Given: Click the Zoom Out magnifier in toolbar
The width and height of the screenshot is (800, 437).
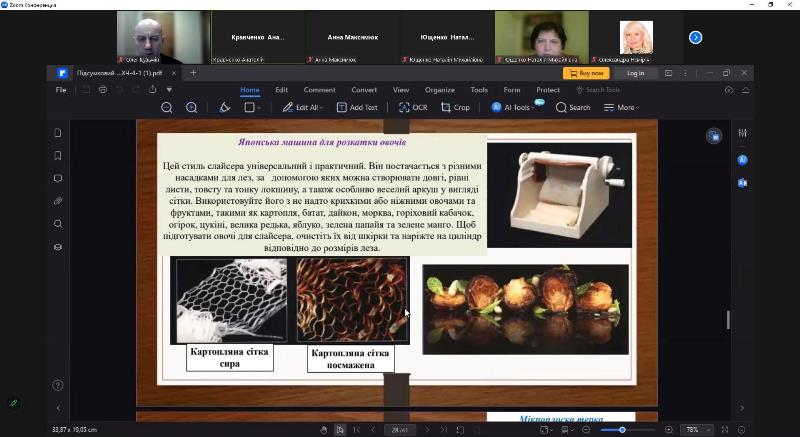Looking at the screenshot, I should [x=166, y=108].
